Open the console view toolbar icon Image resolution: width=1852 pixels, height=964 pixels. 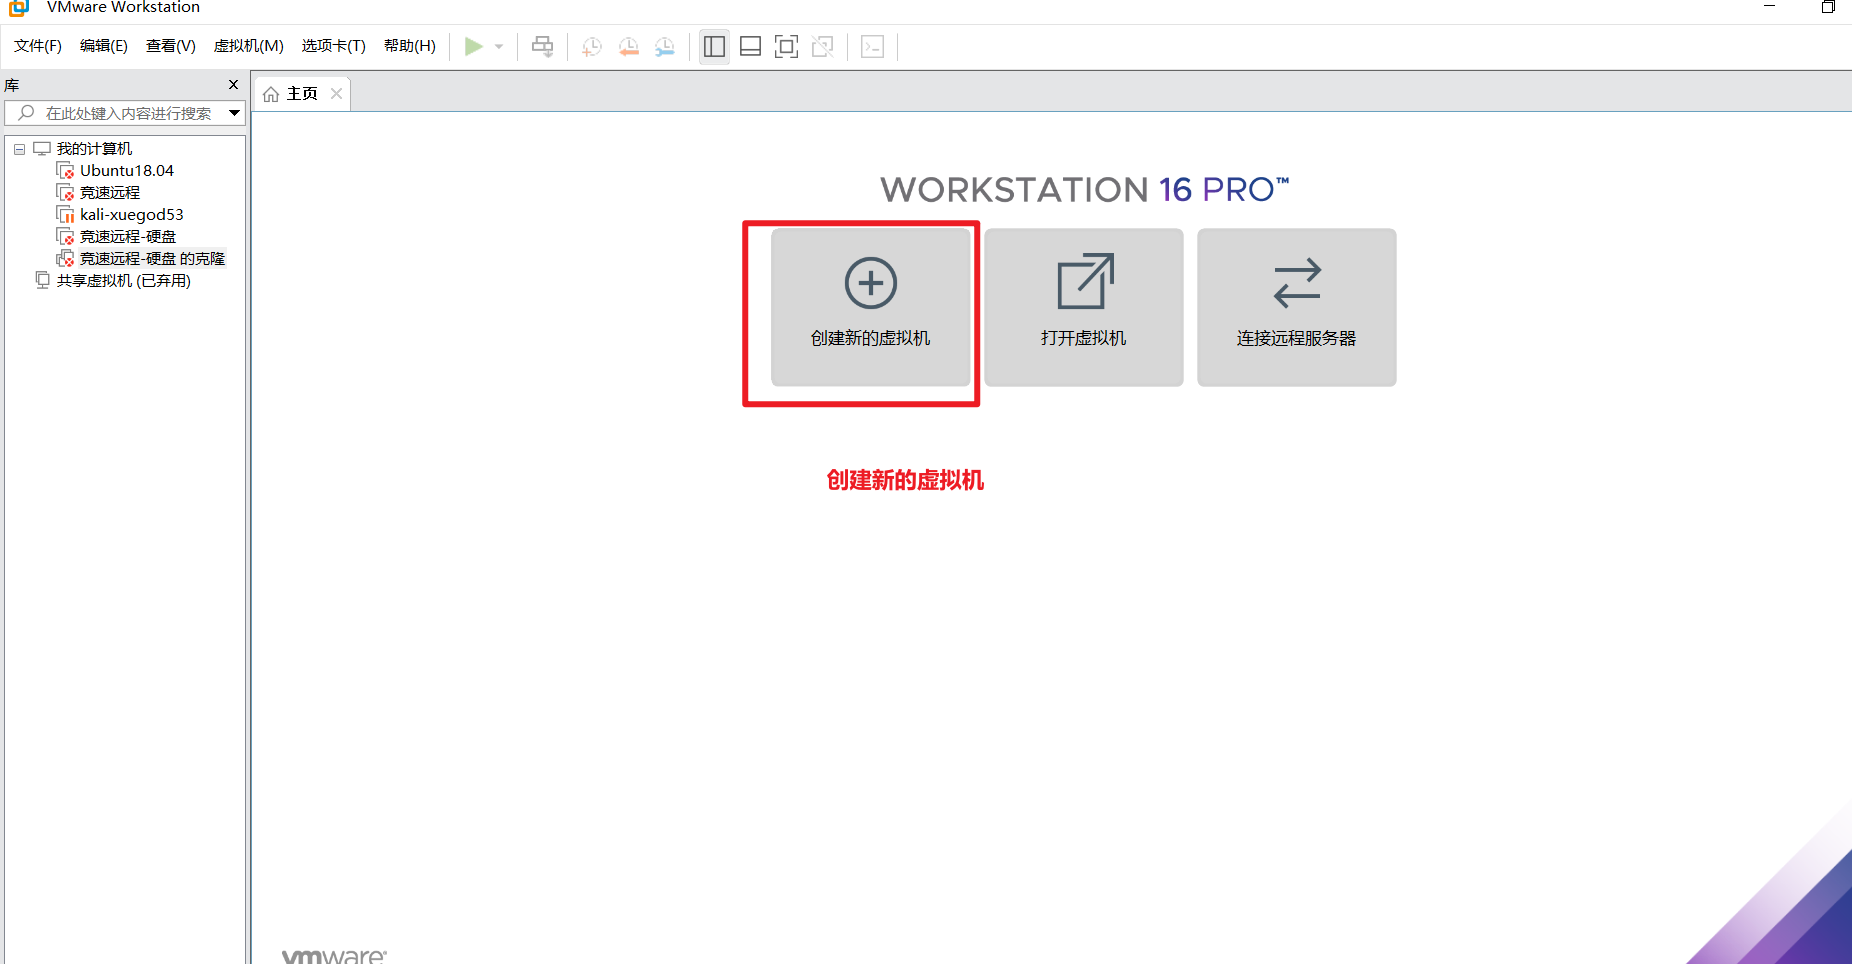coord(872,46)
